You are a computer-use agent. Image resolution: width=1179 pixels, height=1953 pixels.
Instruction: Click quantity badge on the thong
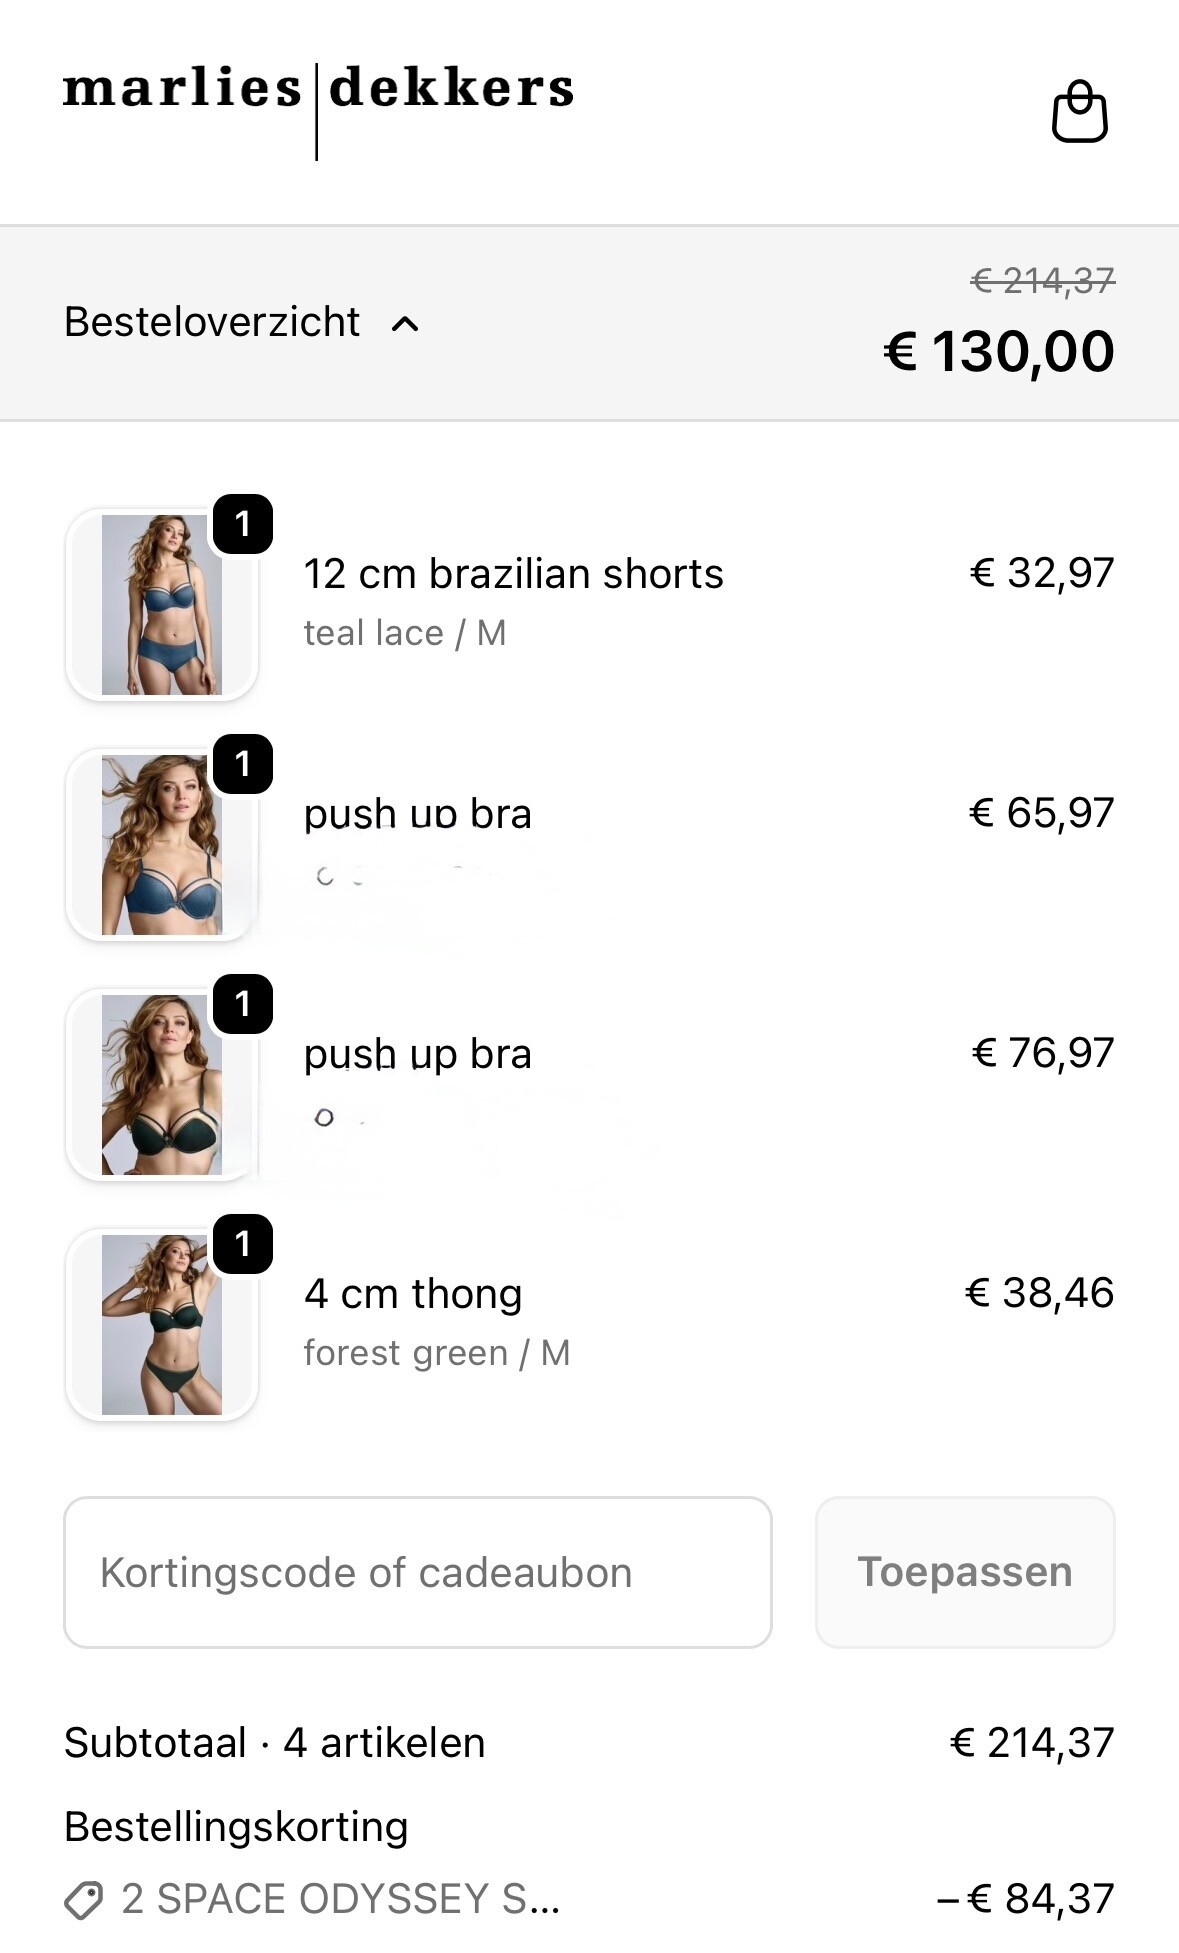(x=243, y=1244)
